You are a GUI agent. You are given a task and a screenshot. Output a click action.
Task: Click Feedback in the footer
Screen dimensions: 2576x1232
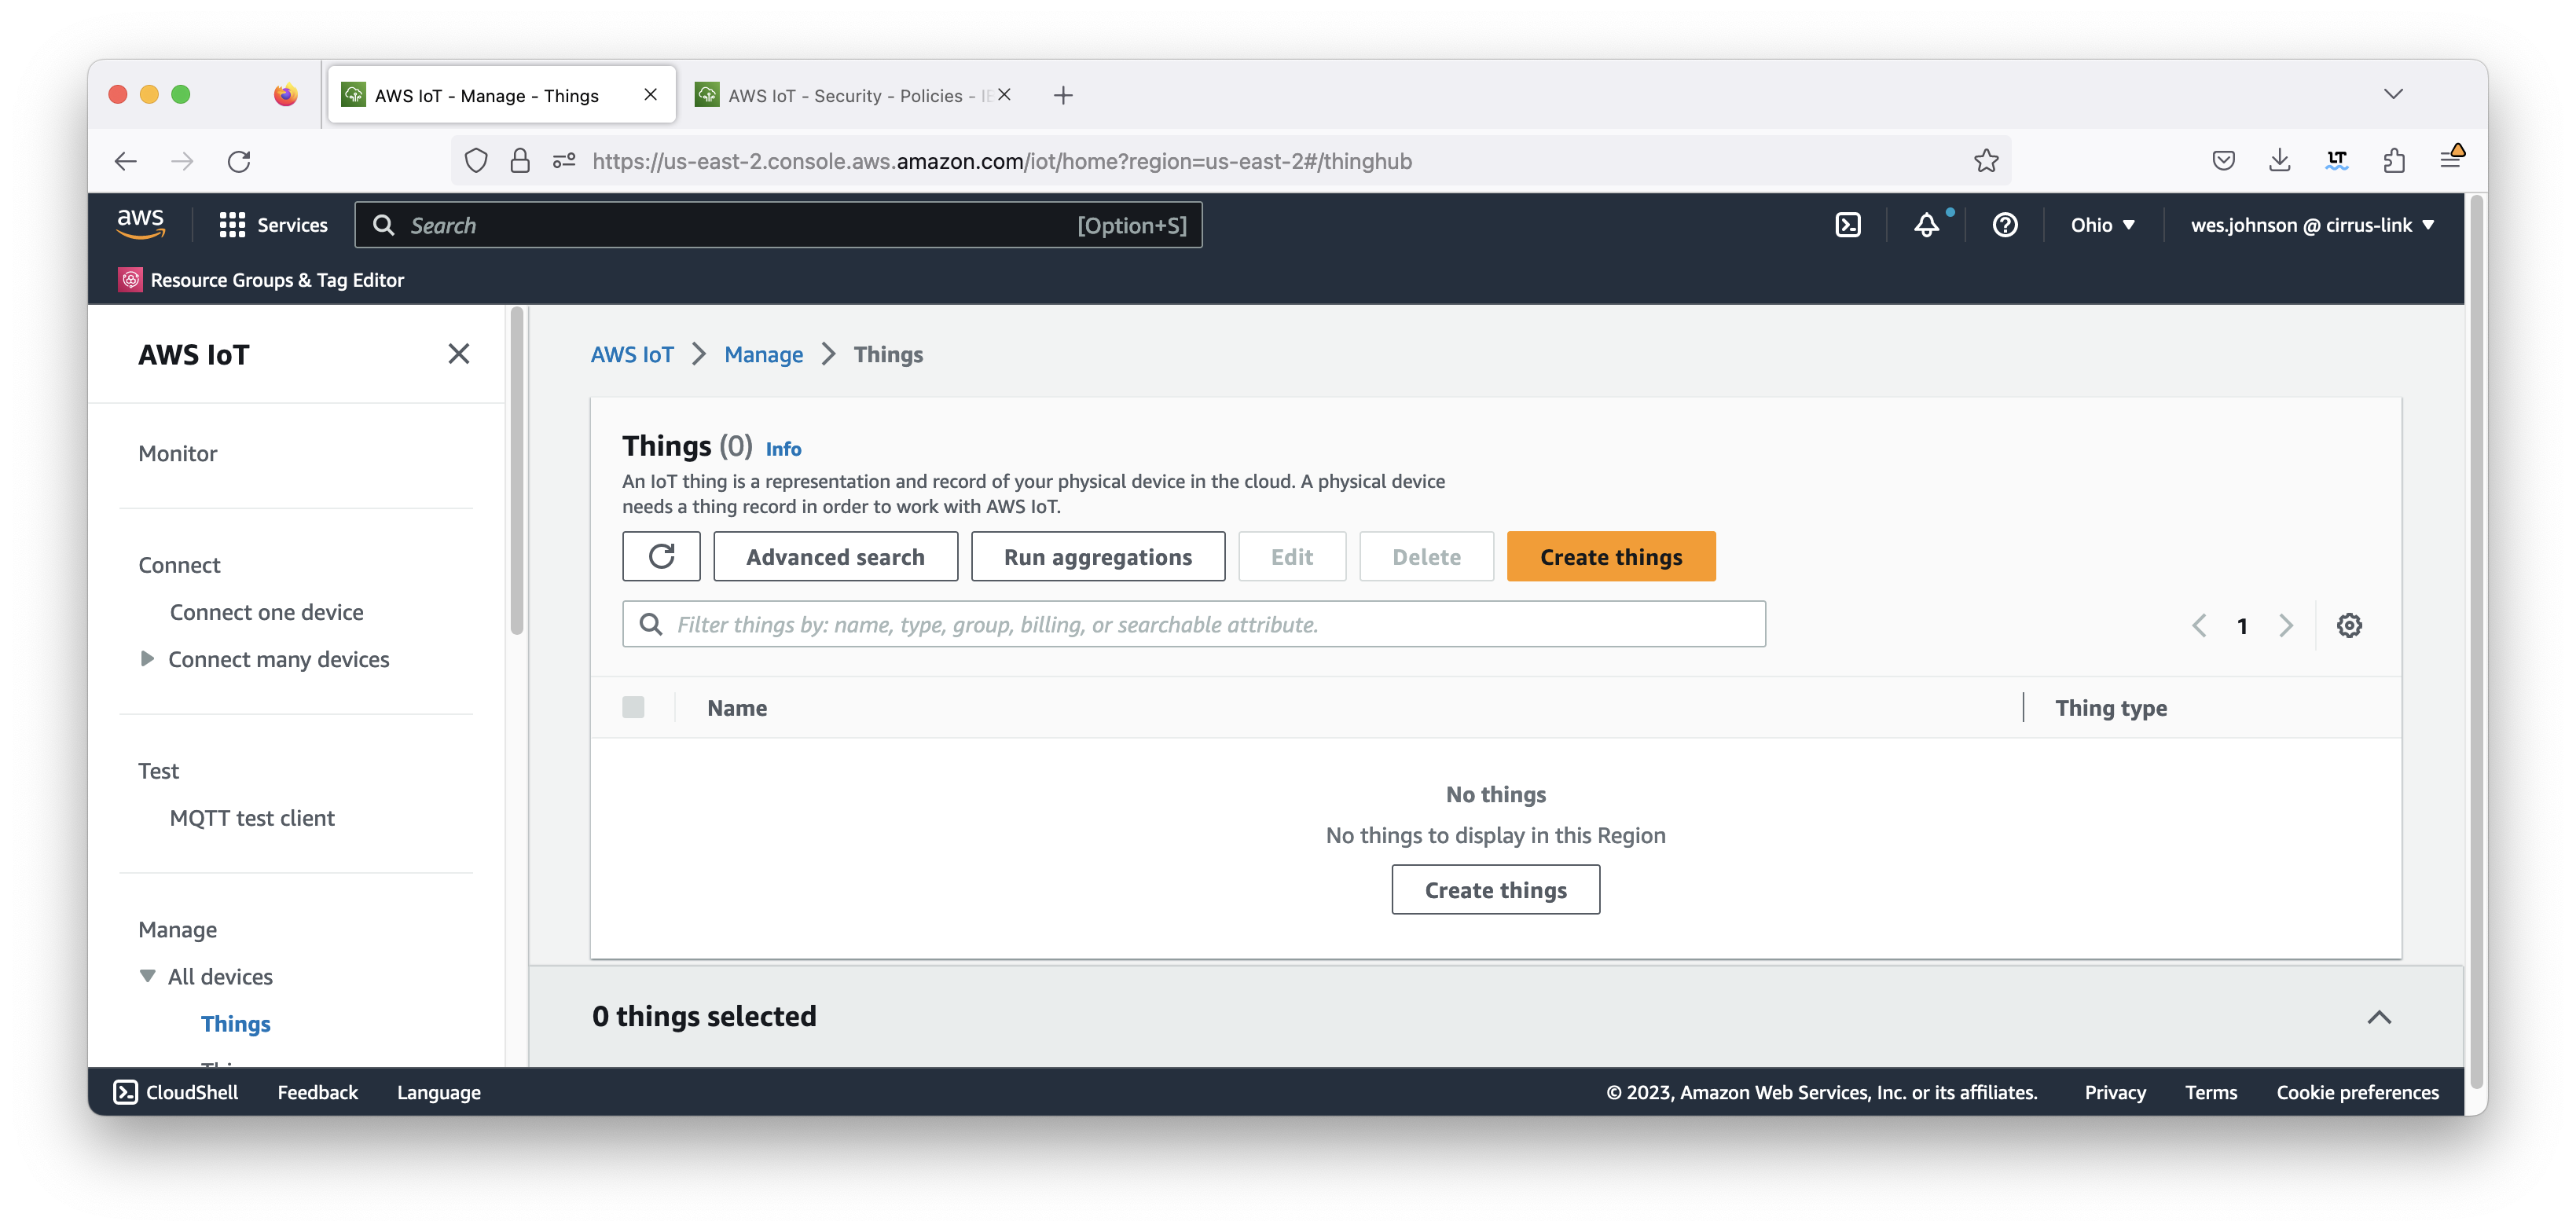pyautogui.click(x=317, y=1092)
